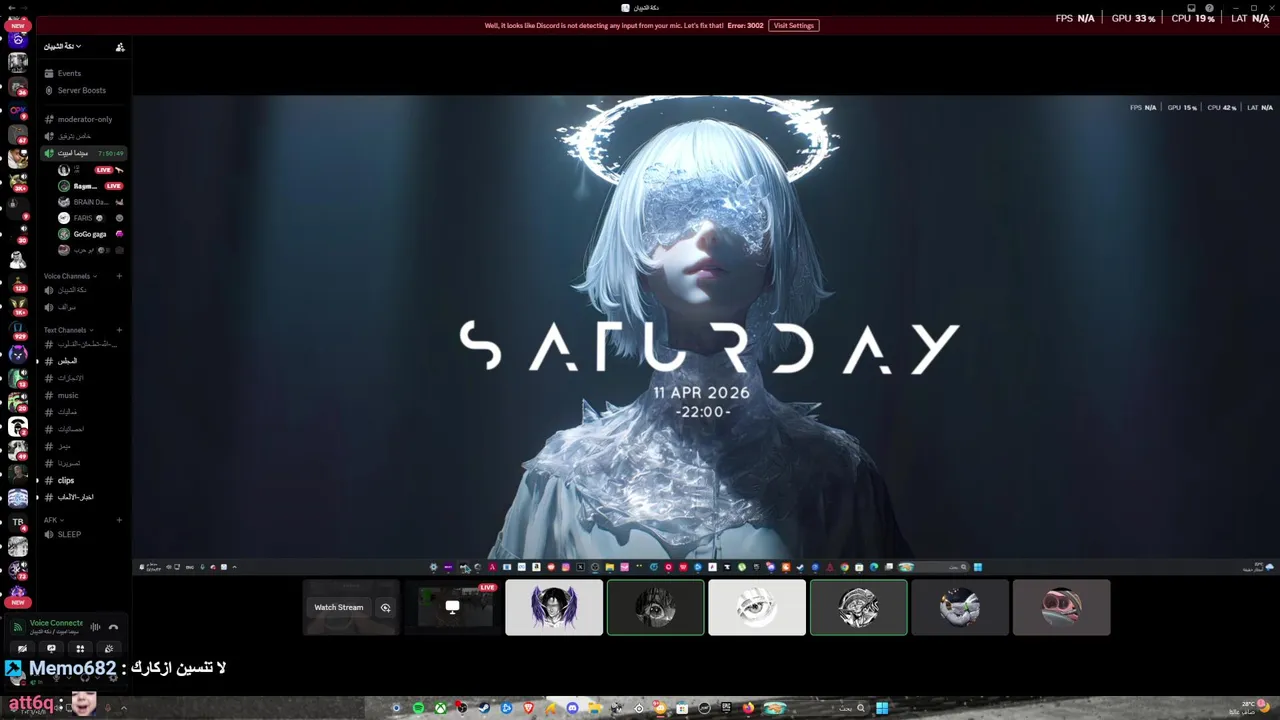Open Firefox from the Windows taskbar
Viewport: 1280px width, 720px height.
point(748,708)
